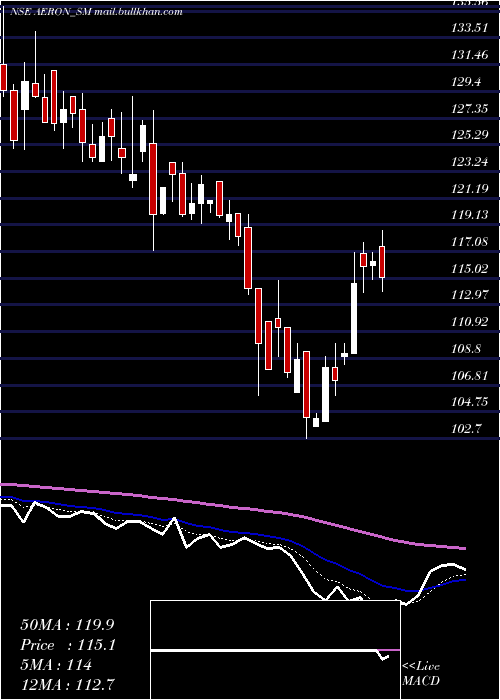The height and width of the screenshot is (700, 500).
Task: Click the 106.81 price axis label
Action: click(470, 375)
